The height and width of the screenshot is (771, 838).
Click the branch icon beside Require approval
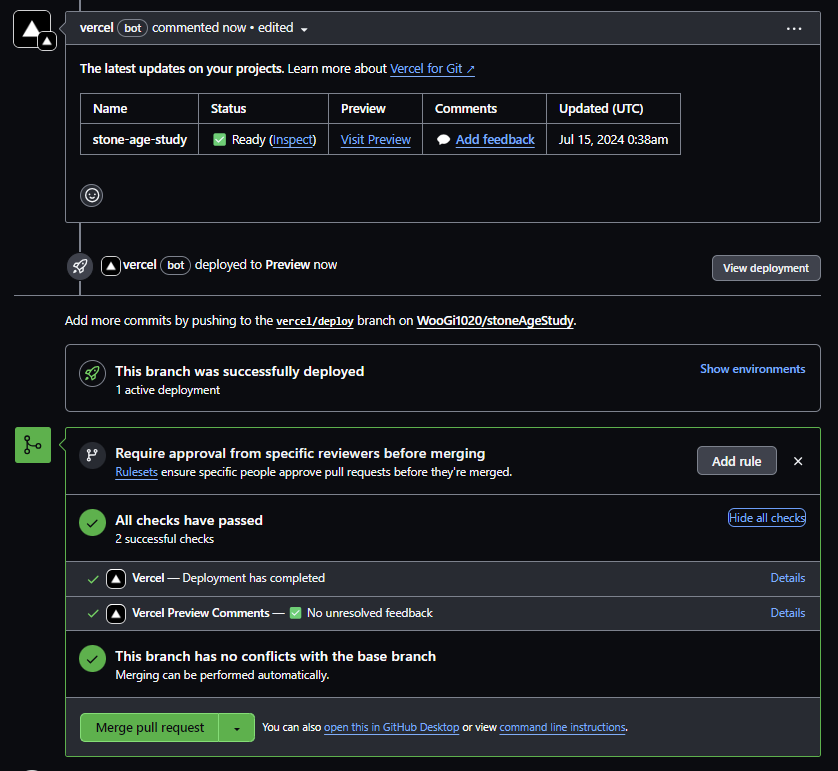click(92, 455)
